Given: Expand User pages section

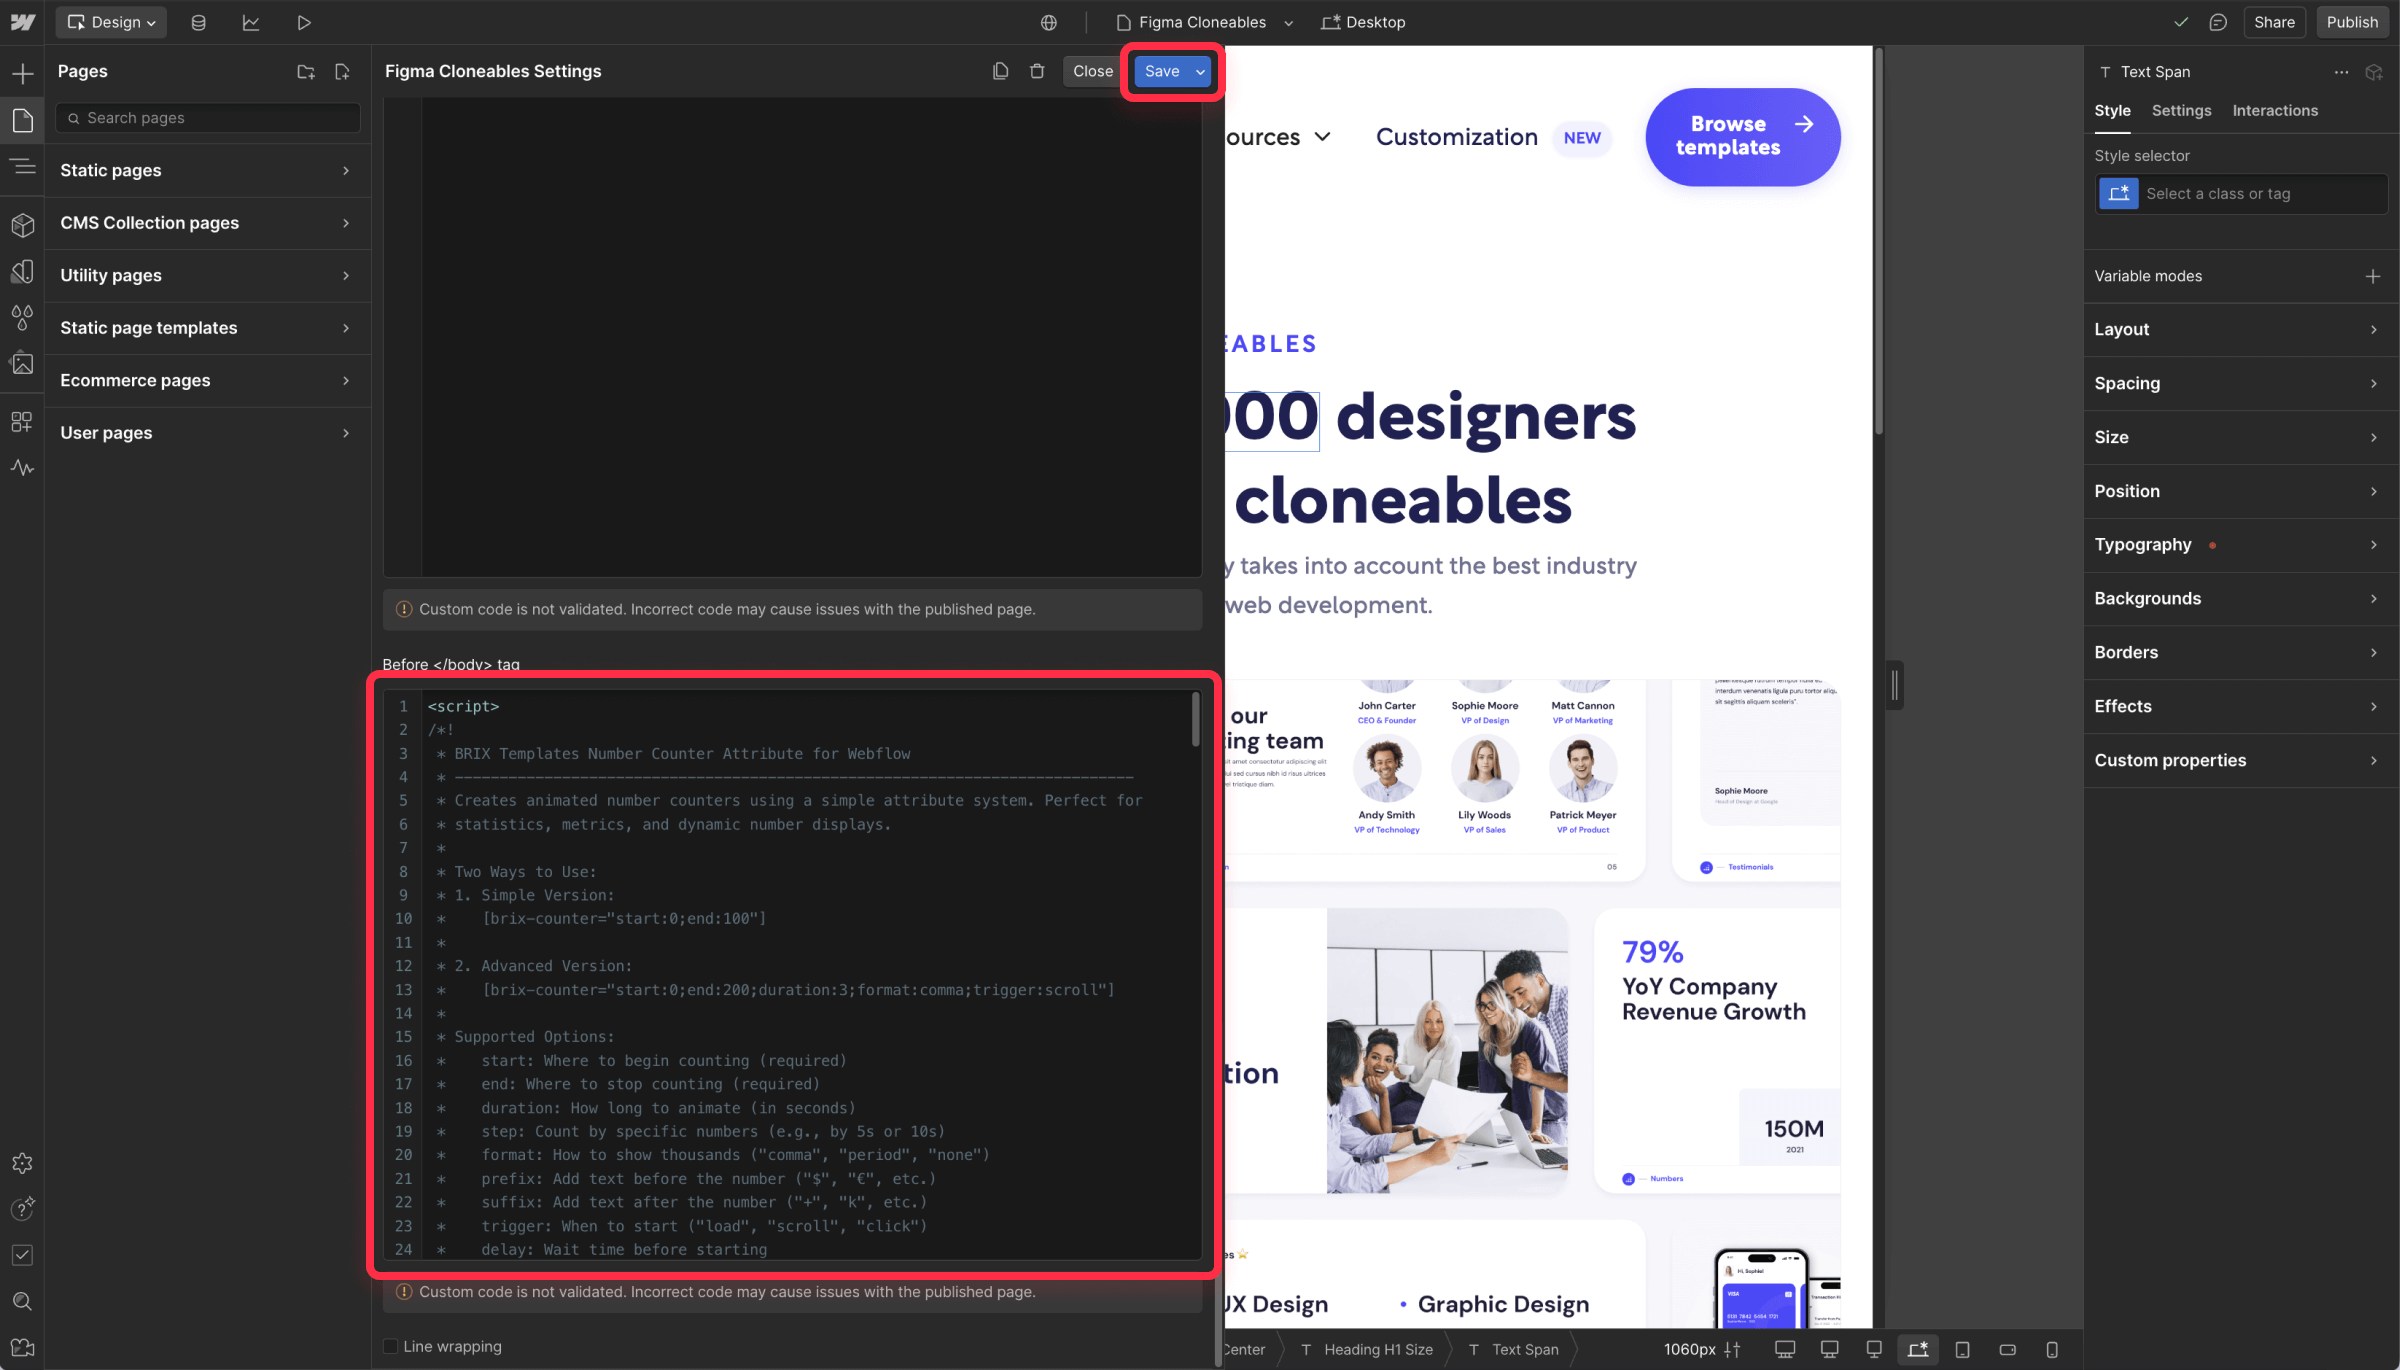Looking at the screenshot, I should coord(208,433).
